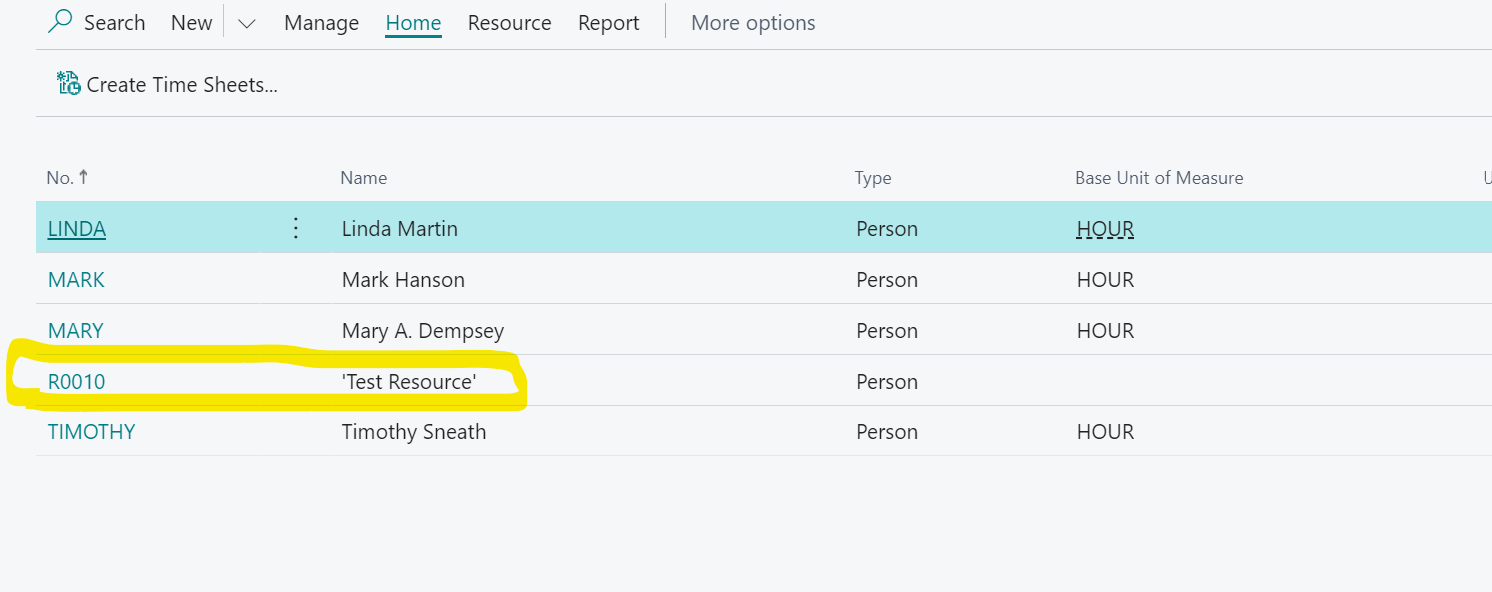Expand the dropdown chevron next to New
The image size is (1492, 592).
(x=246, y=23)
